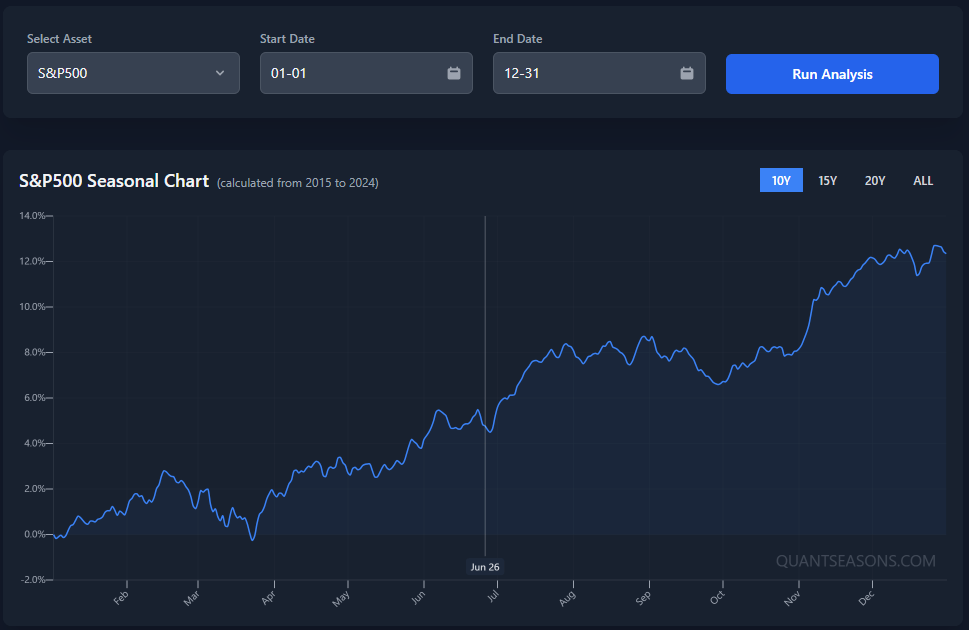
Task: Focus the End Date field showing 12-31
Action: [599, 73]
